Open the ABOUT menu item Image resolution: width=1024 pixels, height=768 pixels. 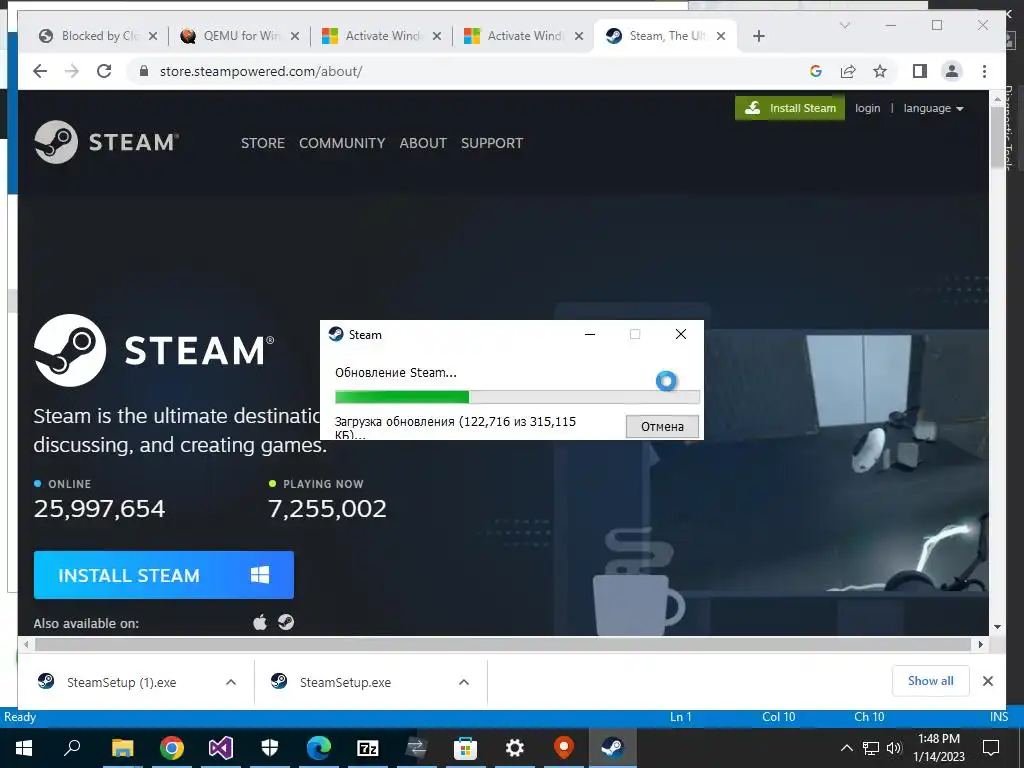pyautogui.click(x=423, y=143)
